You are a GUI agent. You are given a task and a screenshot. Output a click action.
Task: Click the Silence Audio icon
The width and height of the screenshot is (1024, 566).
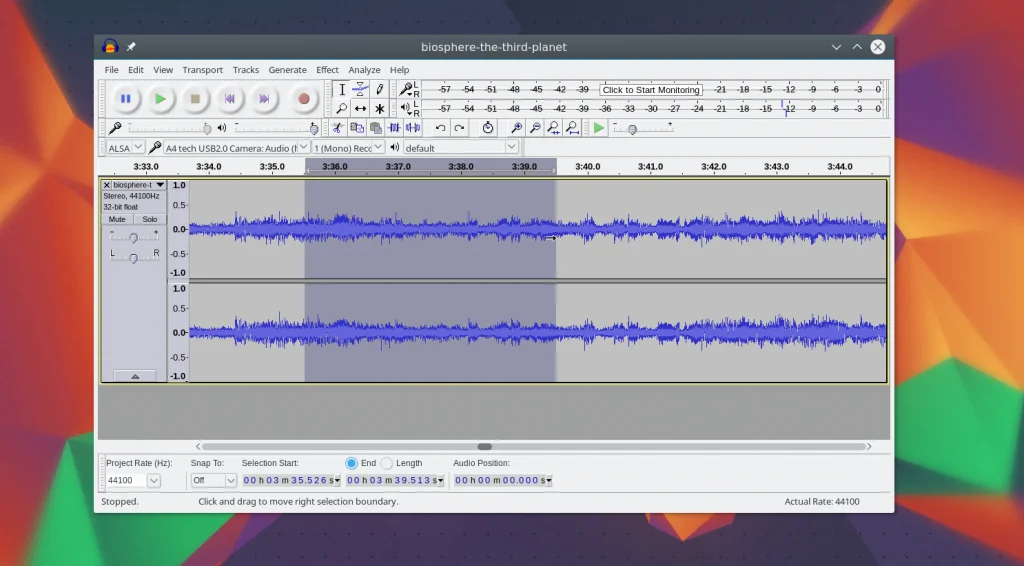tap(413, 128)
